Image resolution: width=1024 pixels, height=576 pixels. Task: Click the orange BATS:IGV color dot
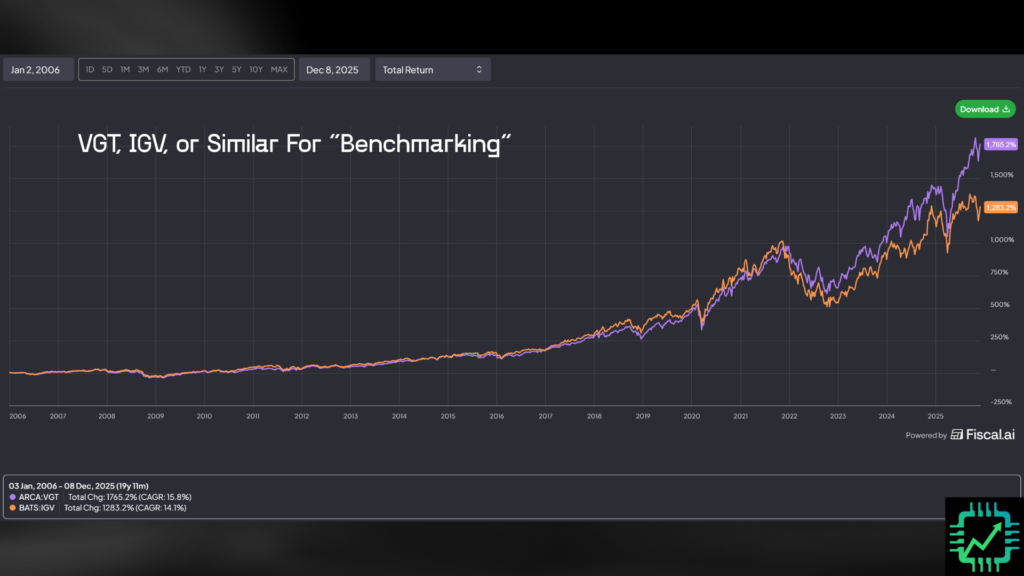(12, 508)
